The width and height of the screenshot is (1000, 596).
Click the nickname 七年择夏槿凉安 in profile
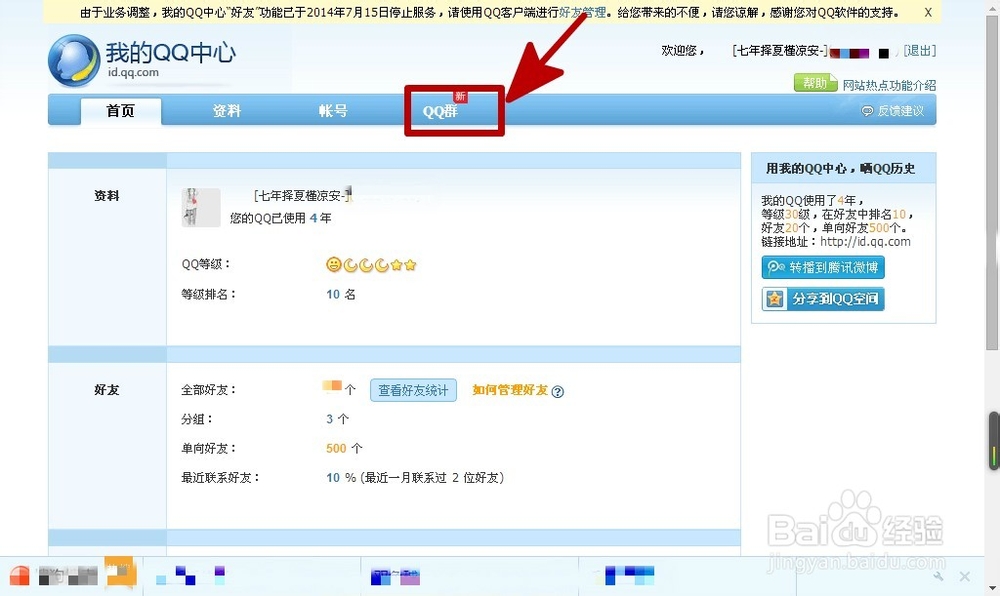point(301,196)
